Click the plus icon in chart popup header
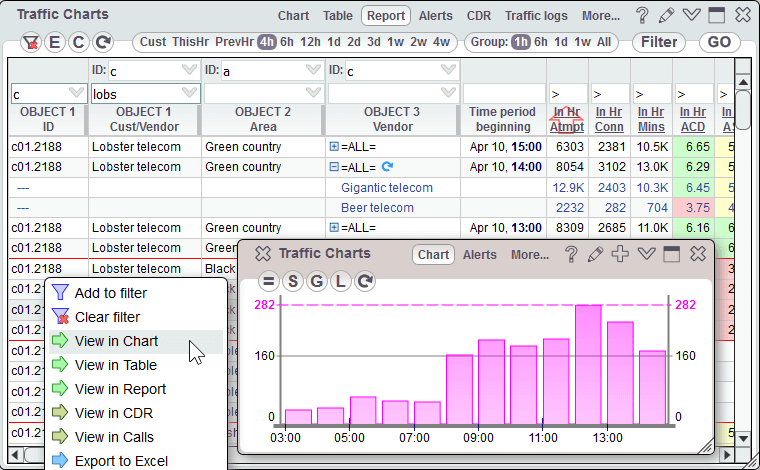760x470 pixels. click(x=620, y=254)
